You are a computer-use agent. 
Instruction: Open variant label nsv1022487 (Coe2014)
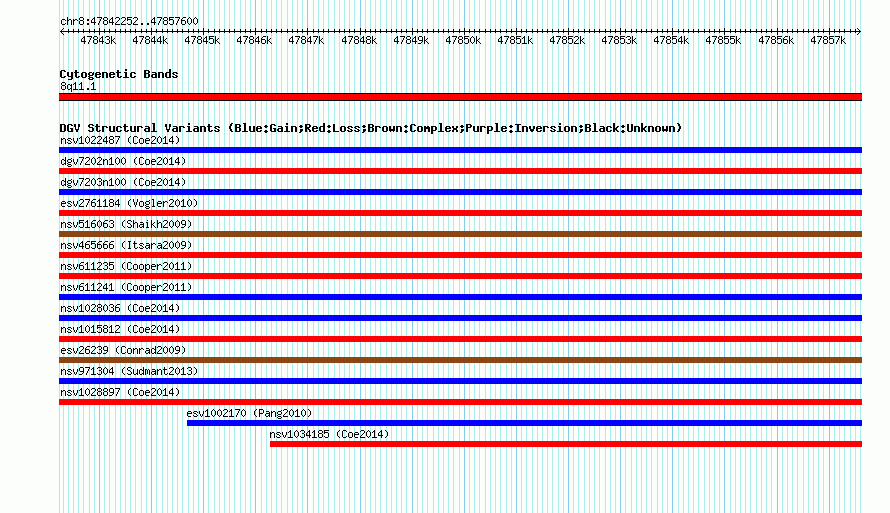120,140
